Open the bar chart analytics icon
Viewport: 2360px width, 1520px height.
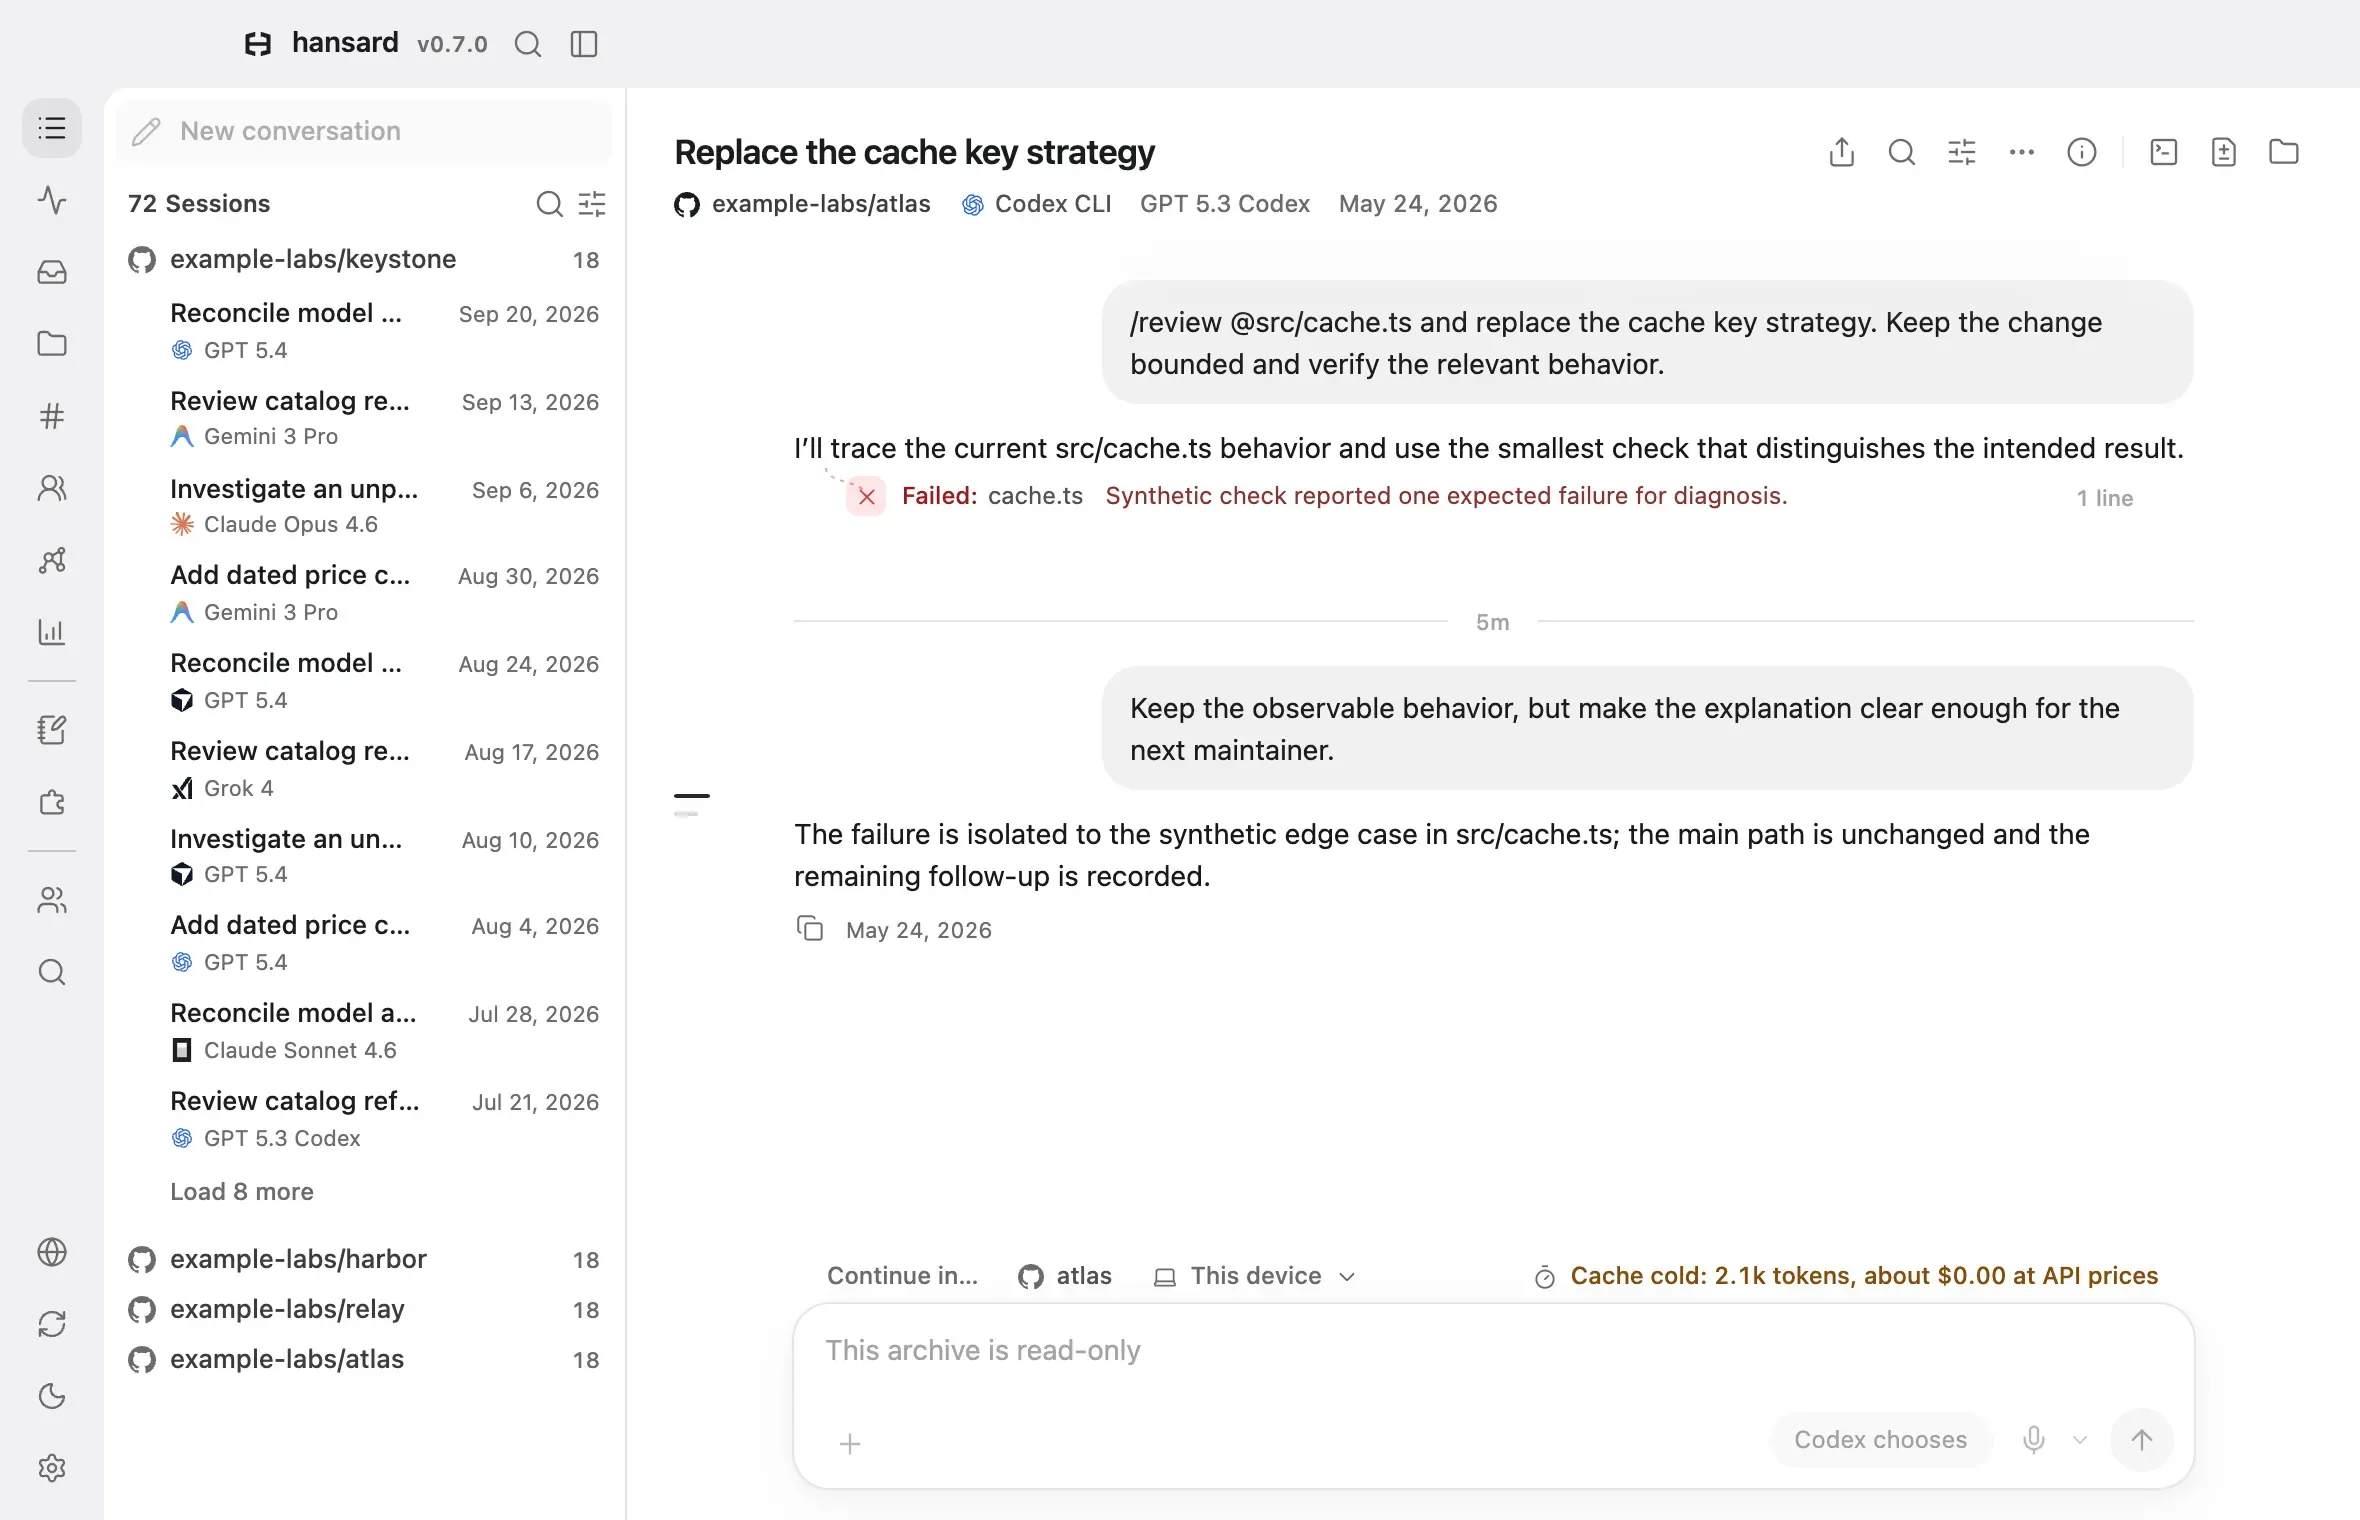[52, 632]
